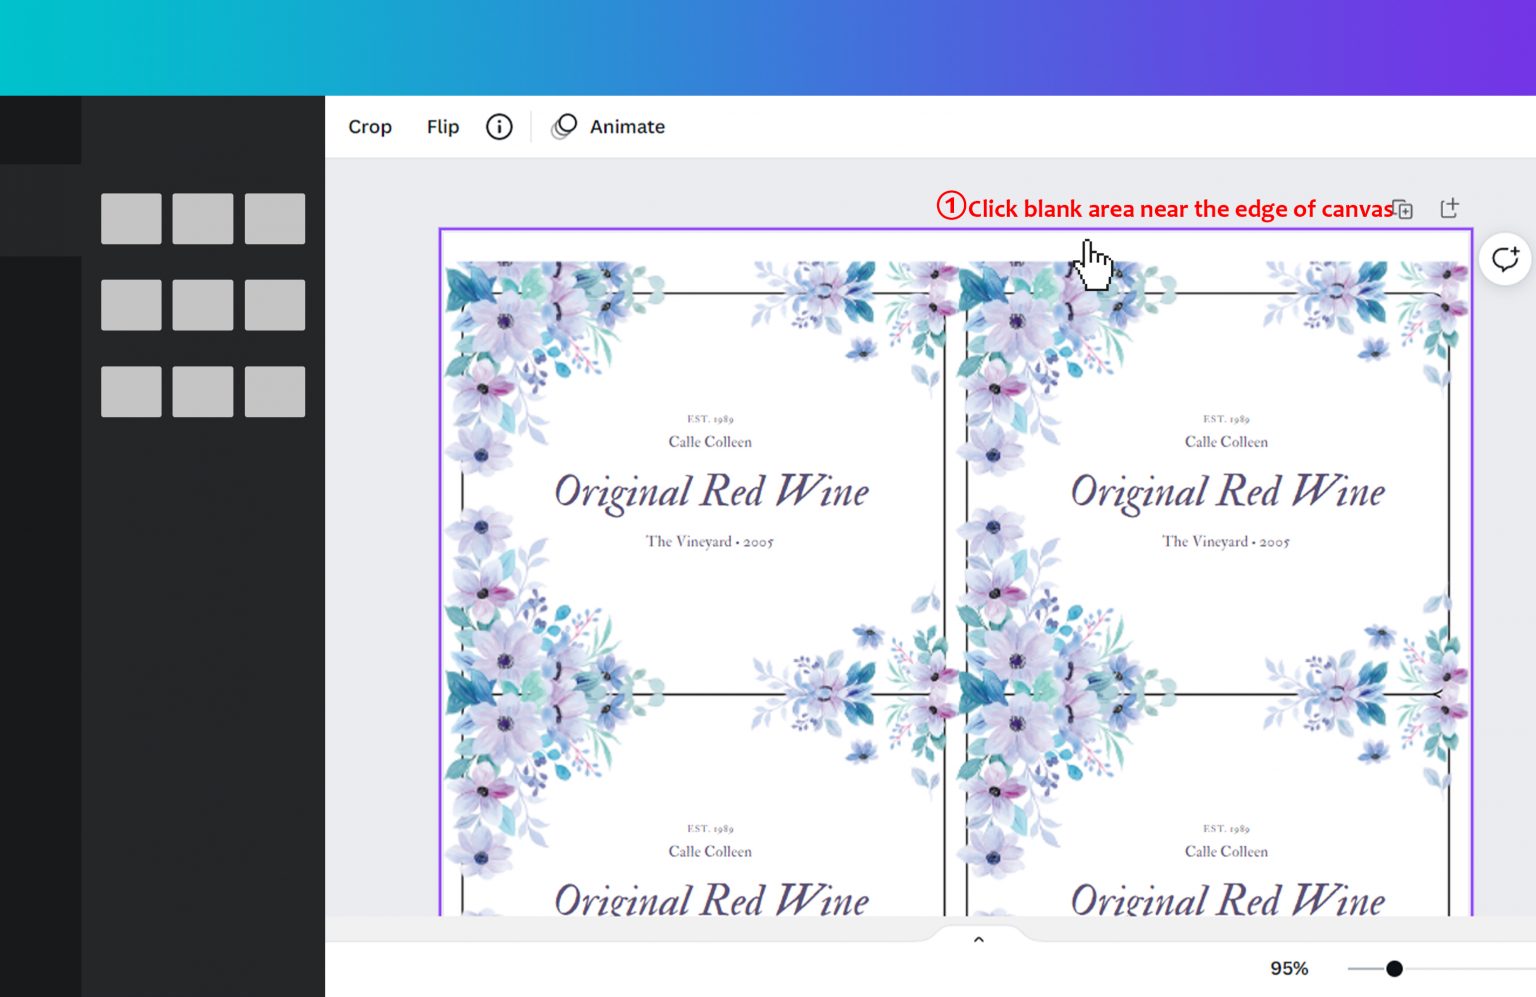
Task: Select the middle thumbnail in the second sidebar row
Action: pos(202,305)
